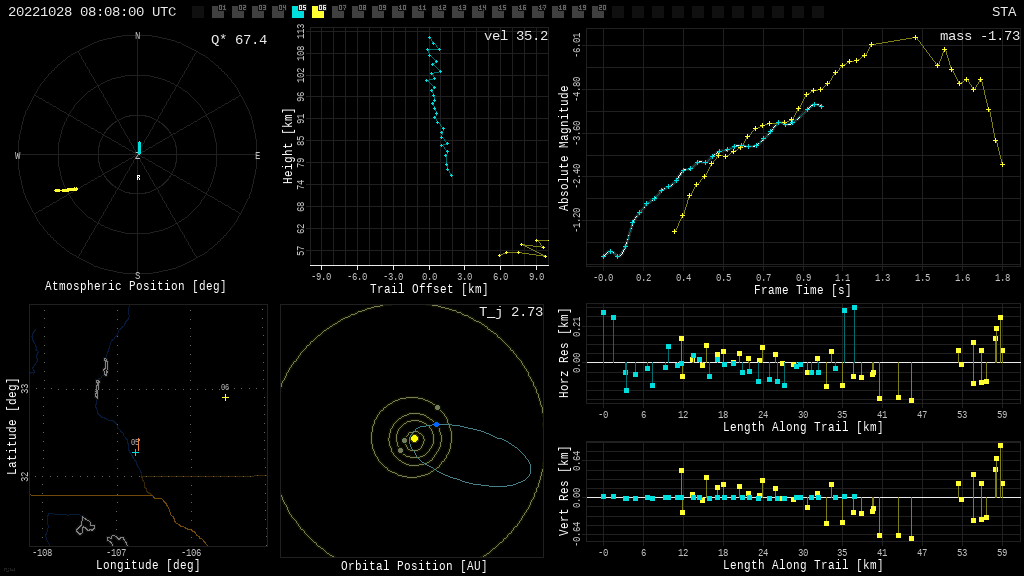The height and width of the screenshot is (576, 1024).
Task: Toggle the station 02 indicator box
Action: pos(238,12)
